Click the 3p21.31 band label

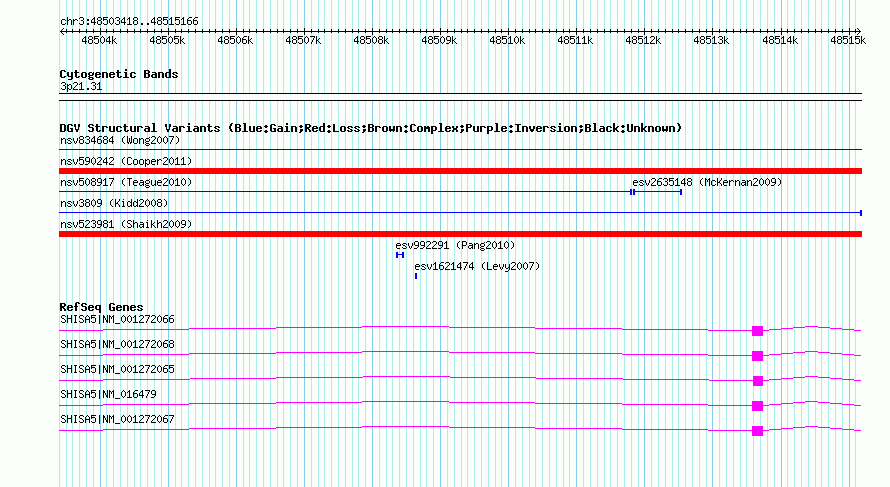pyautogui.click(x=81, y=87)
